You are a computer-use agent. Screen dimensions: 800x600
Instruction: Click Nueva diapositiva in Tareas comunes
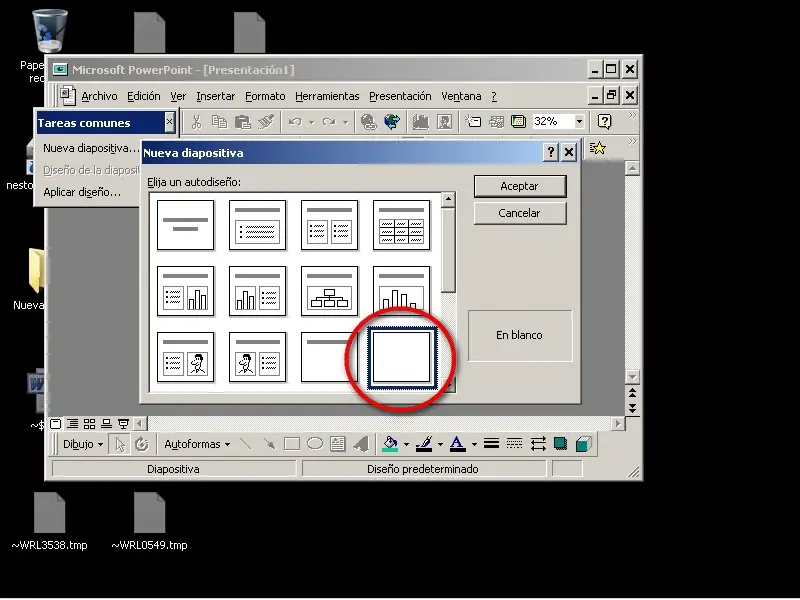[90, 148]
